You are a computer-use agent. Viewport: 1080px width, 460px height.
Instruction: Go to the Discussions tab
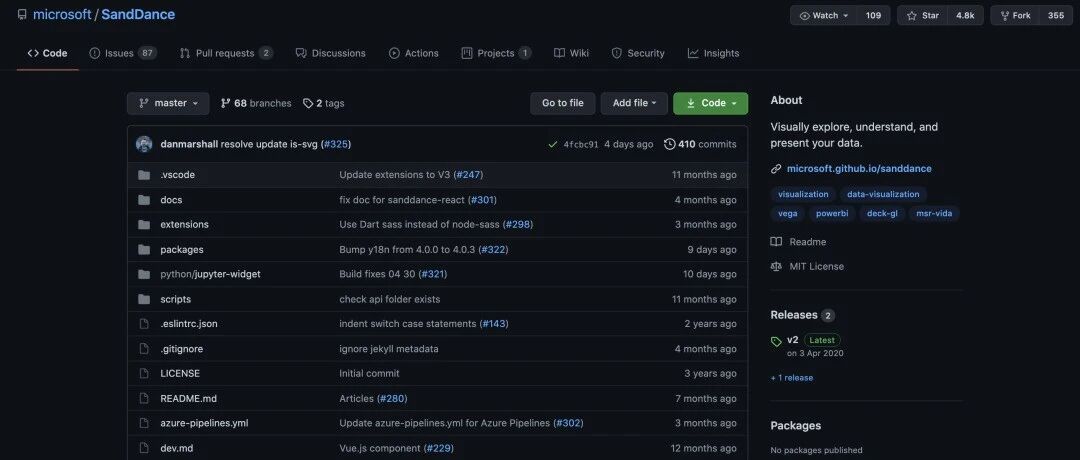[331, 53]
